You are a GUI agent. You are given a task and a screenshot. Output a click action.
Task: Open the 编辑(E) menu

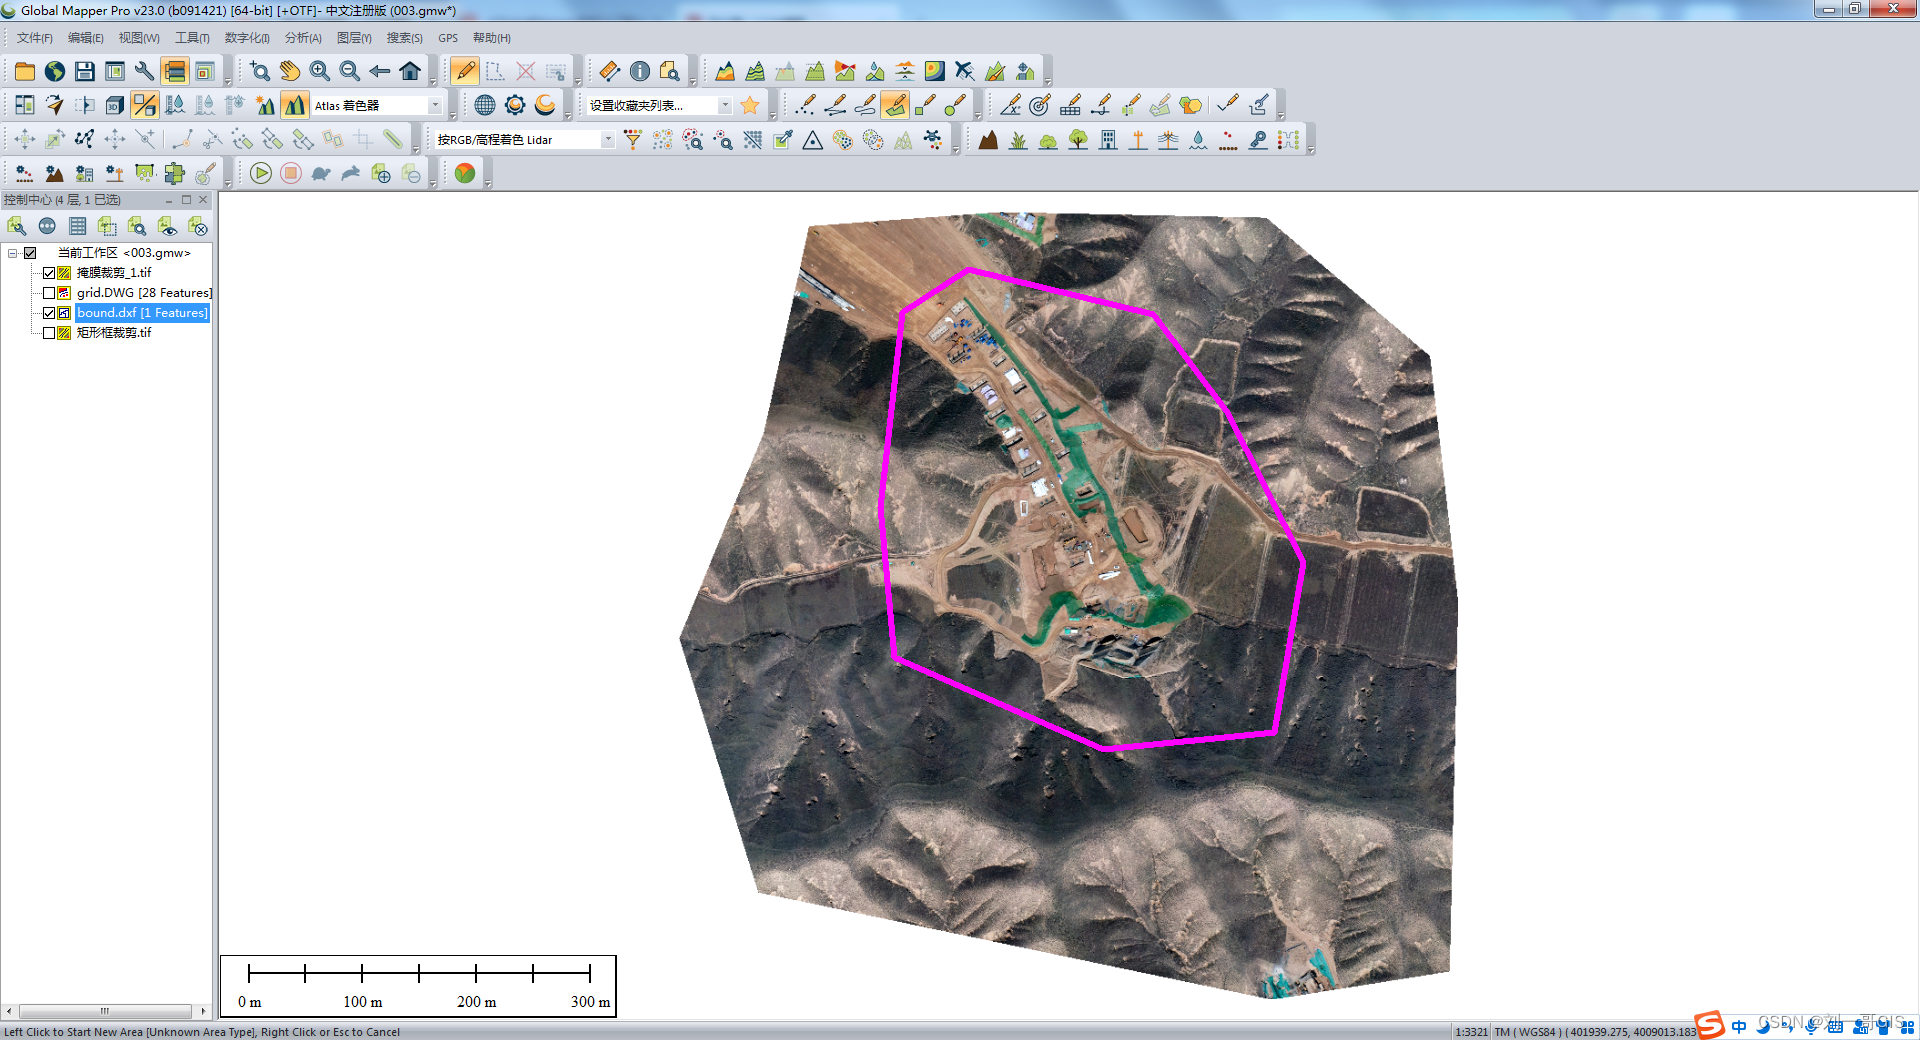pos(85,38)
